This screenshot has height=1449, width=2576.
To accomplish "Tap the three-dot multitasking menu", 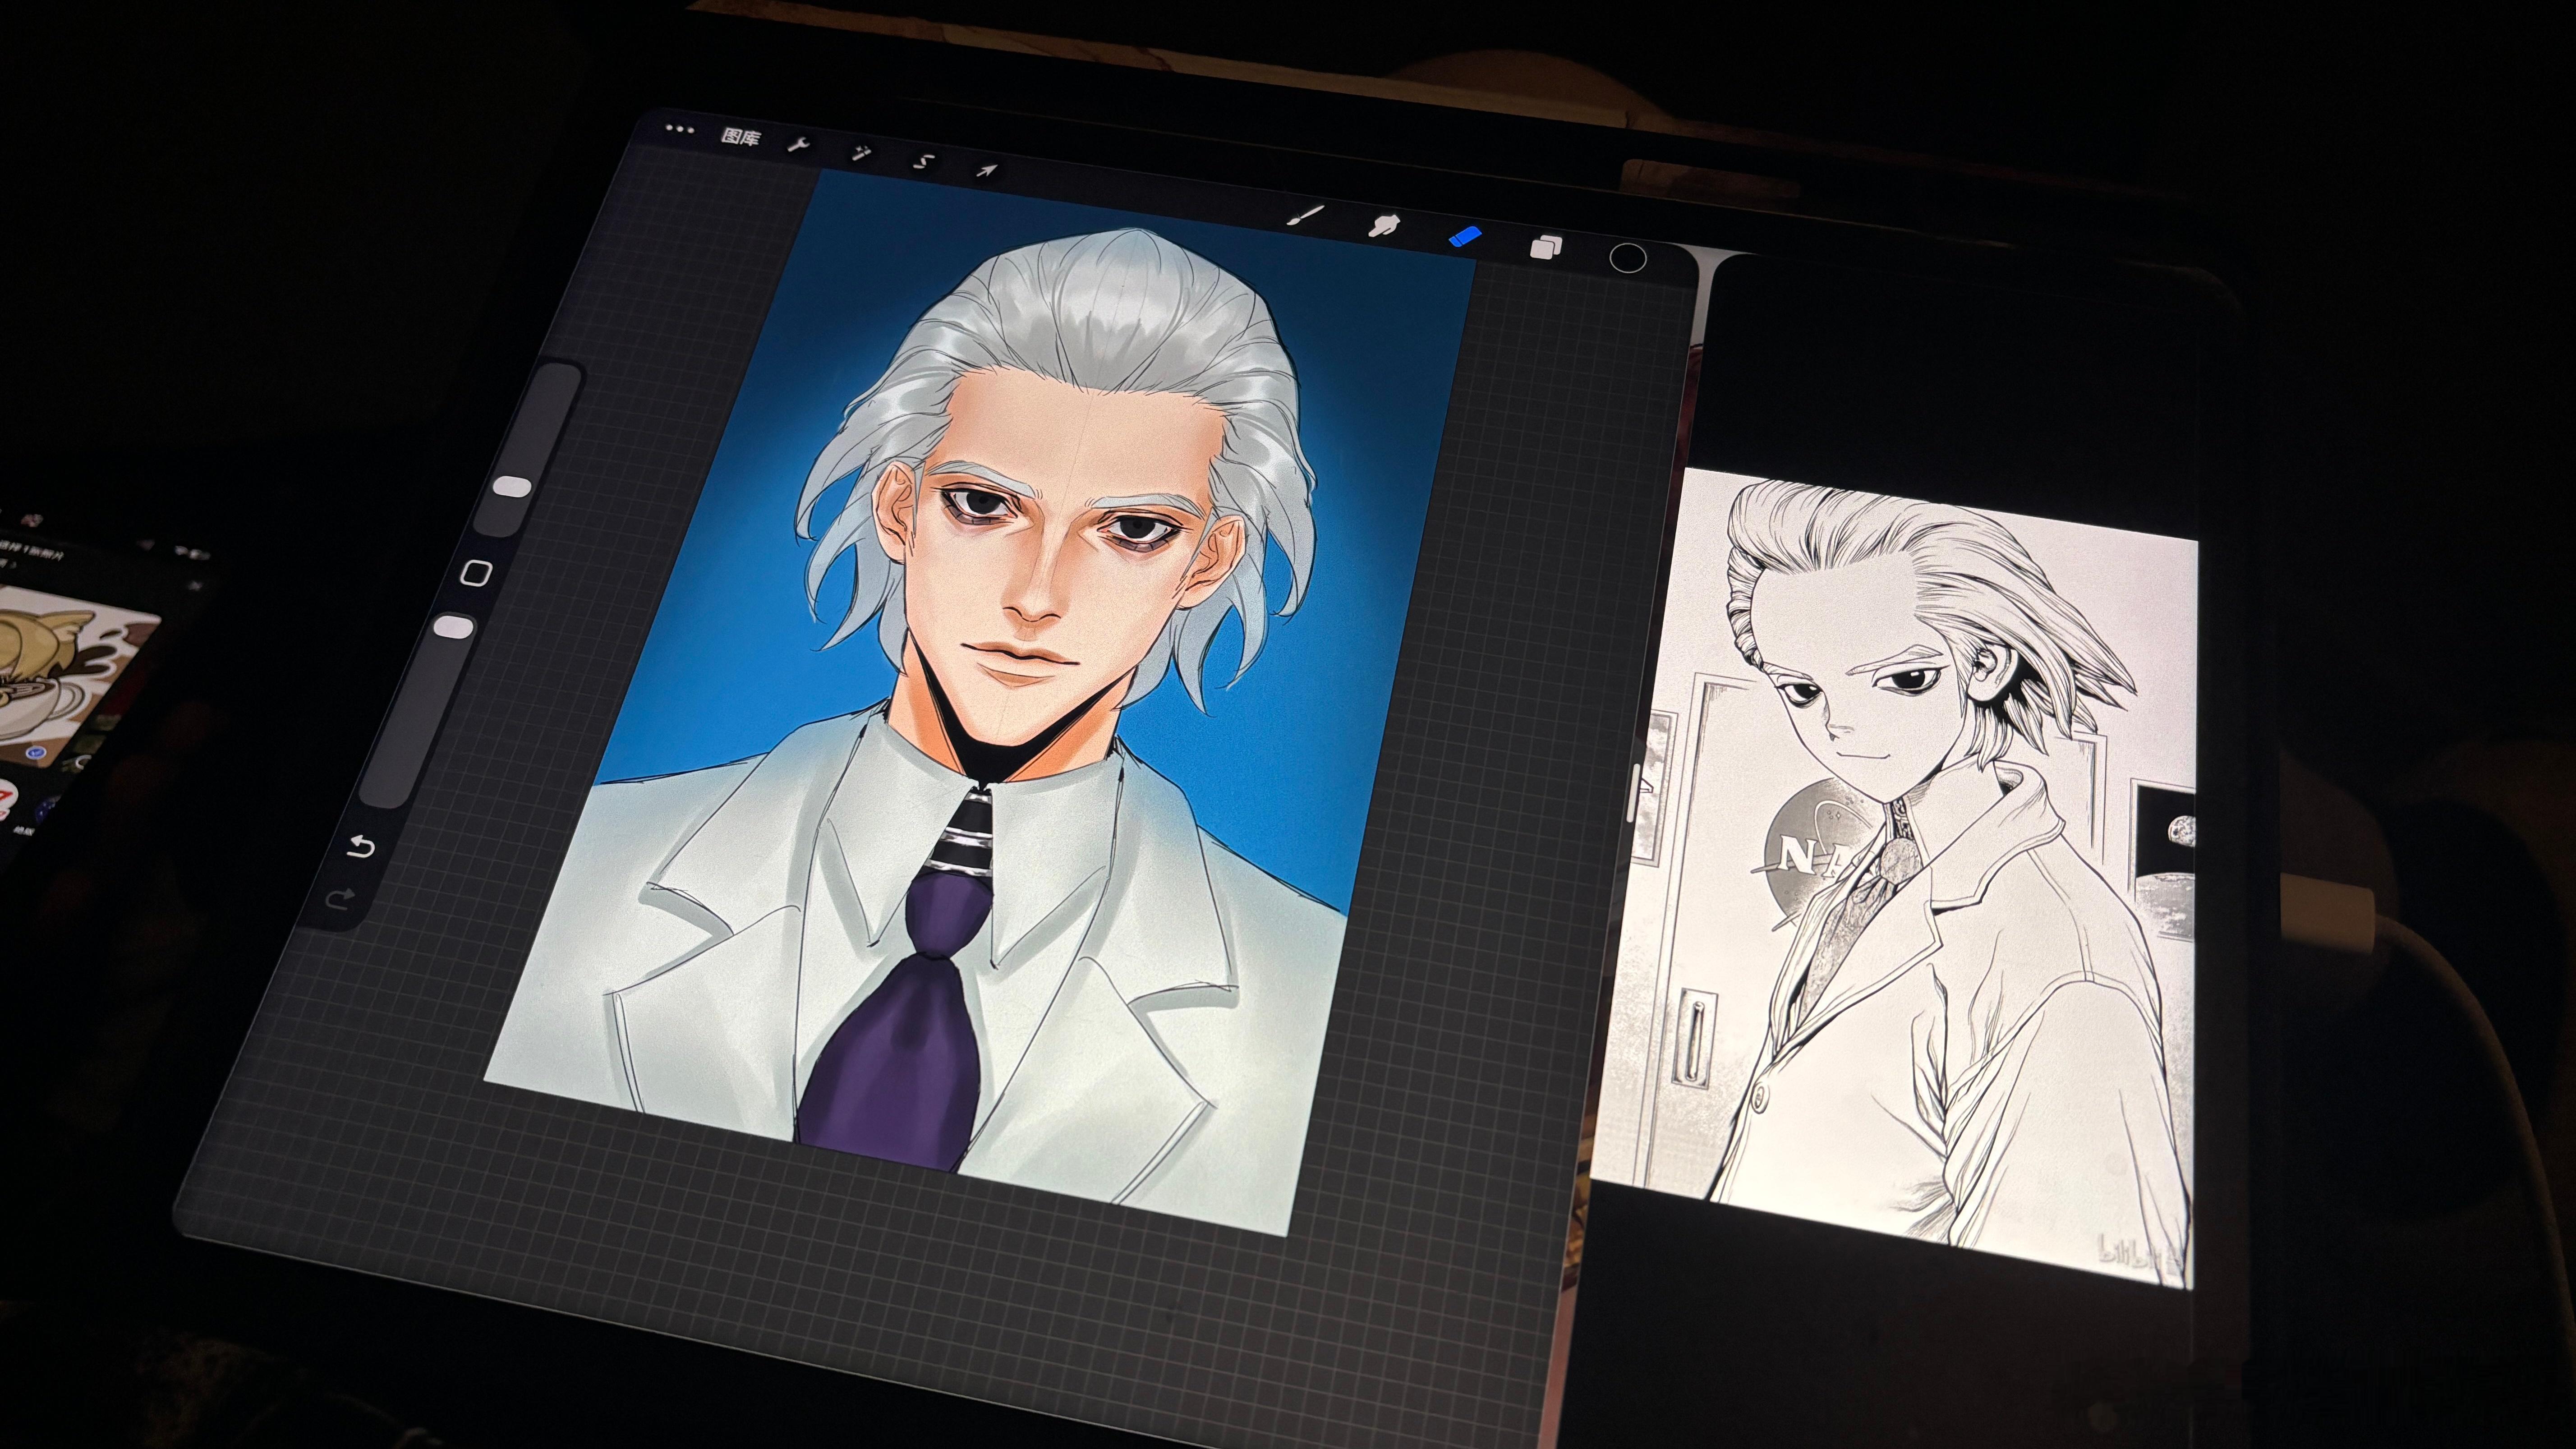I will click(679, 129).
